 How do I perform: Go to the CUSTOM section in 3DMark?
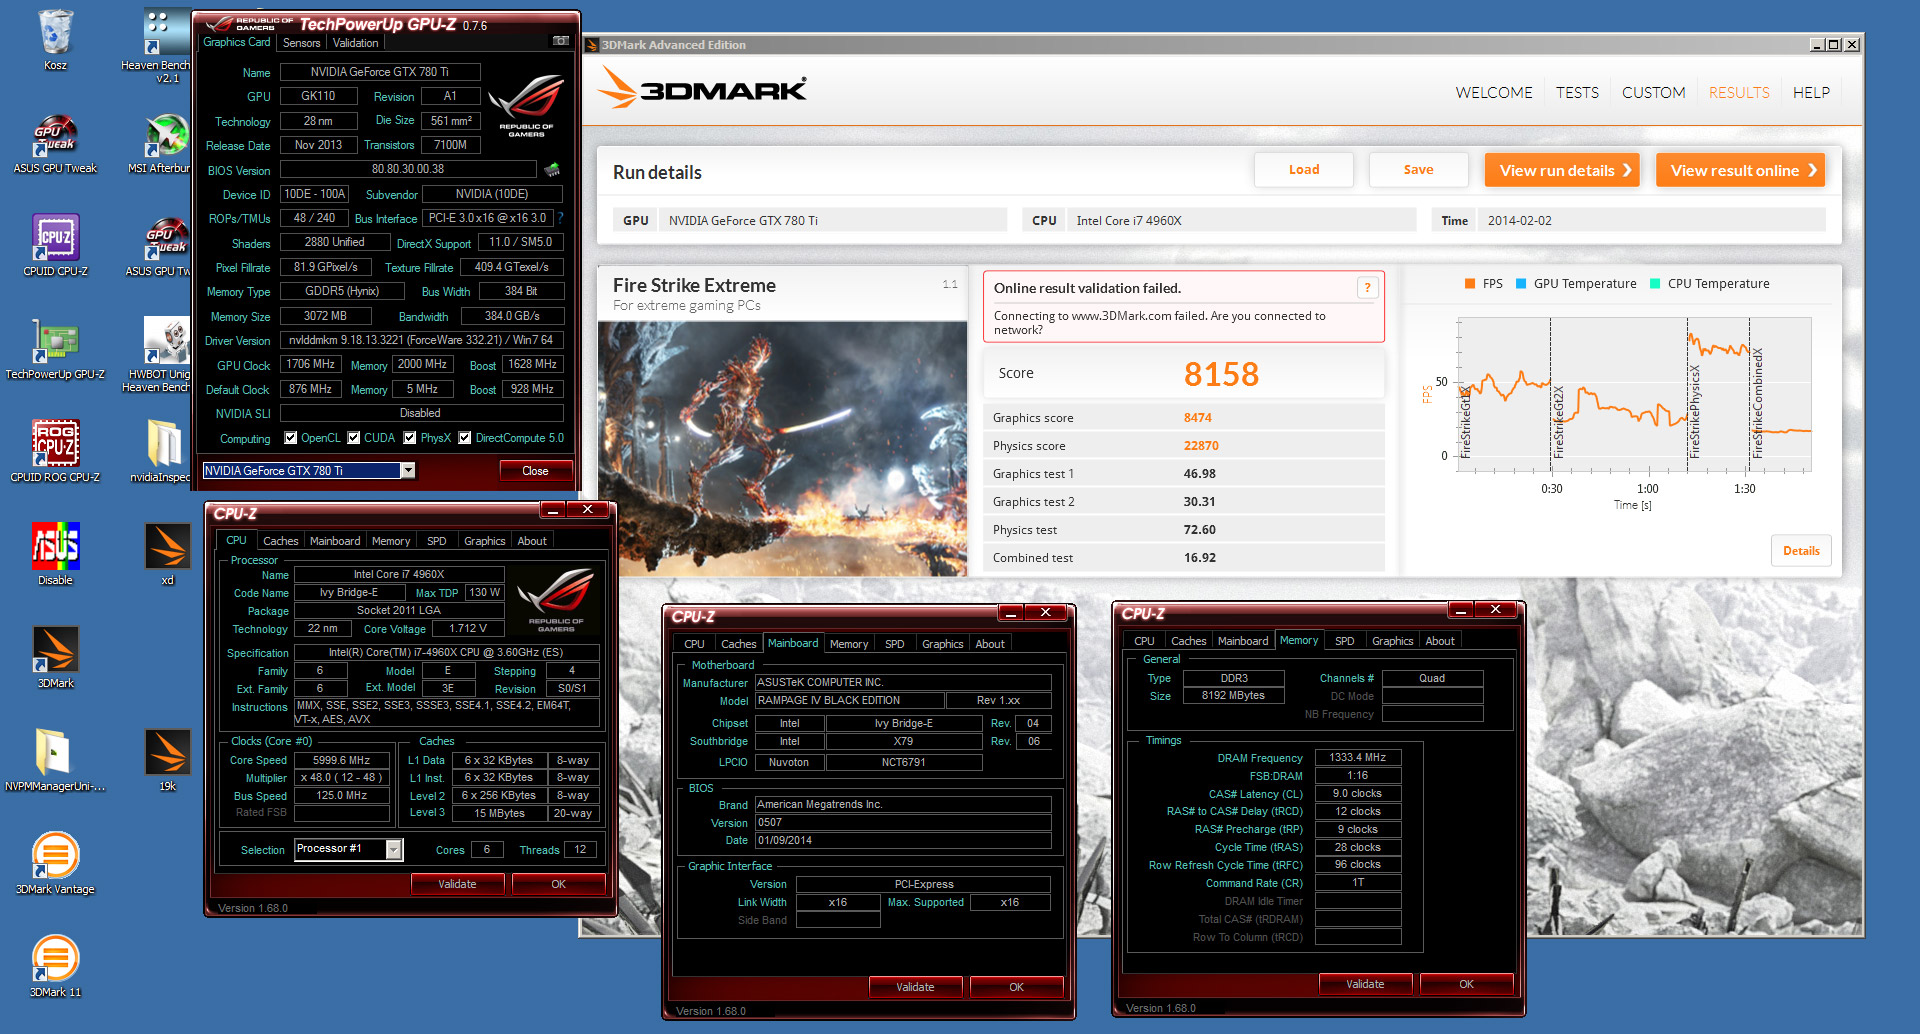pos(1653,92)
